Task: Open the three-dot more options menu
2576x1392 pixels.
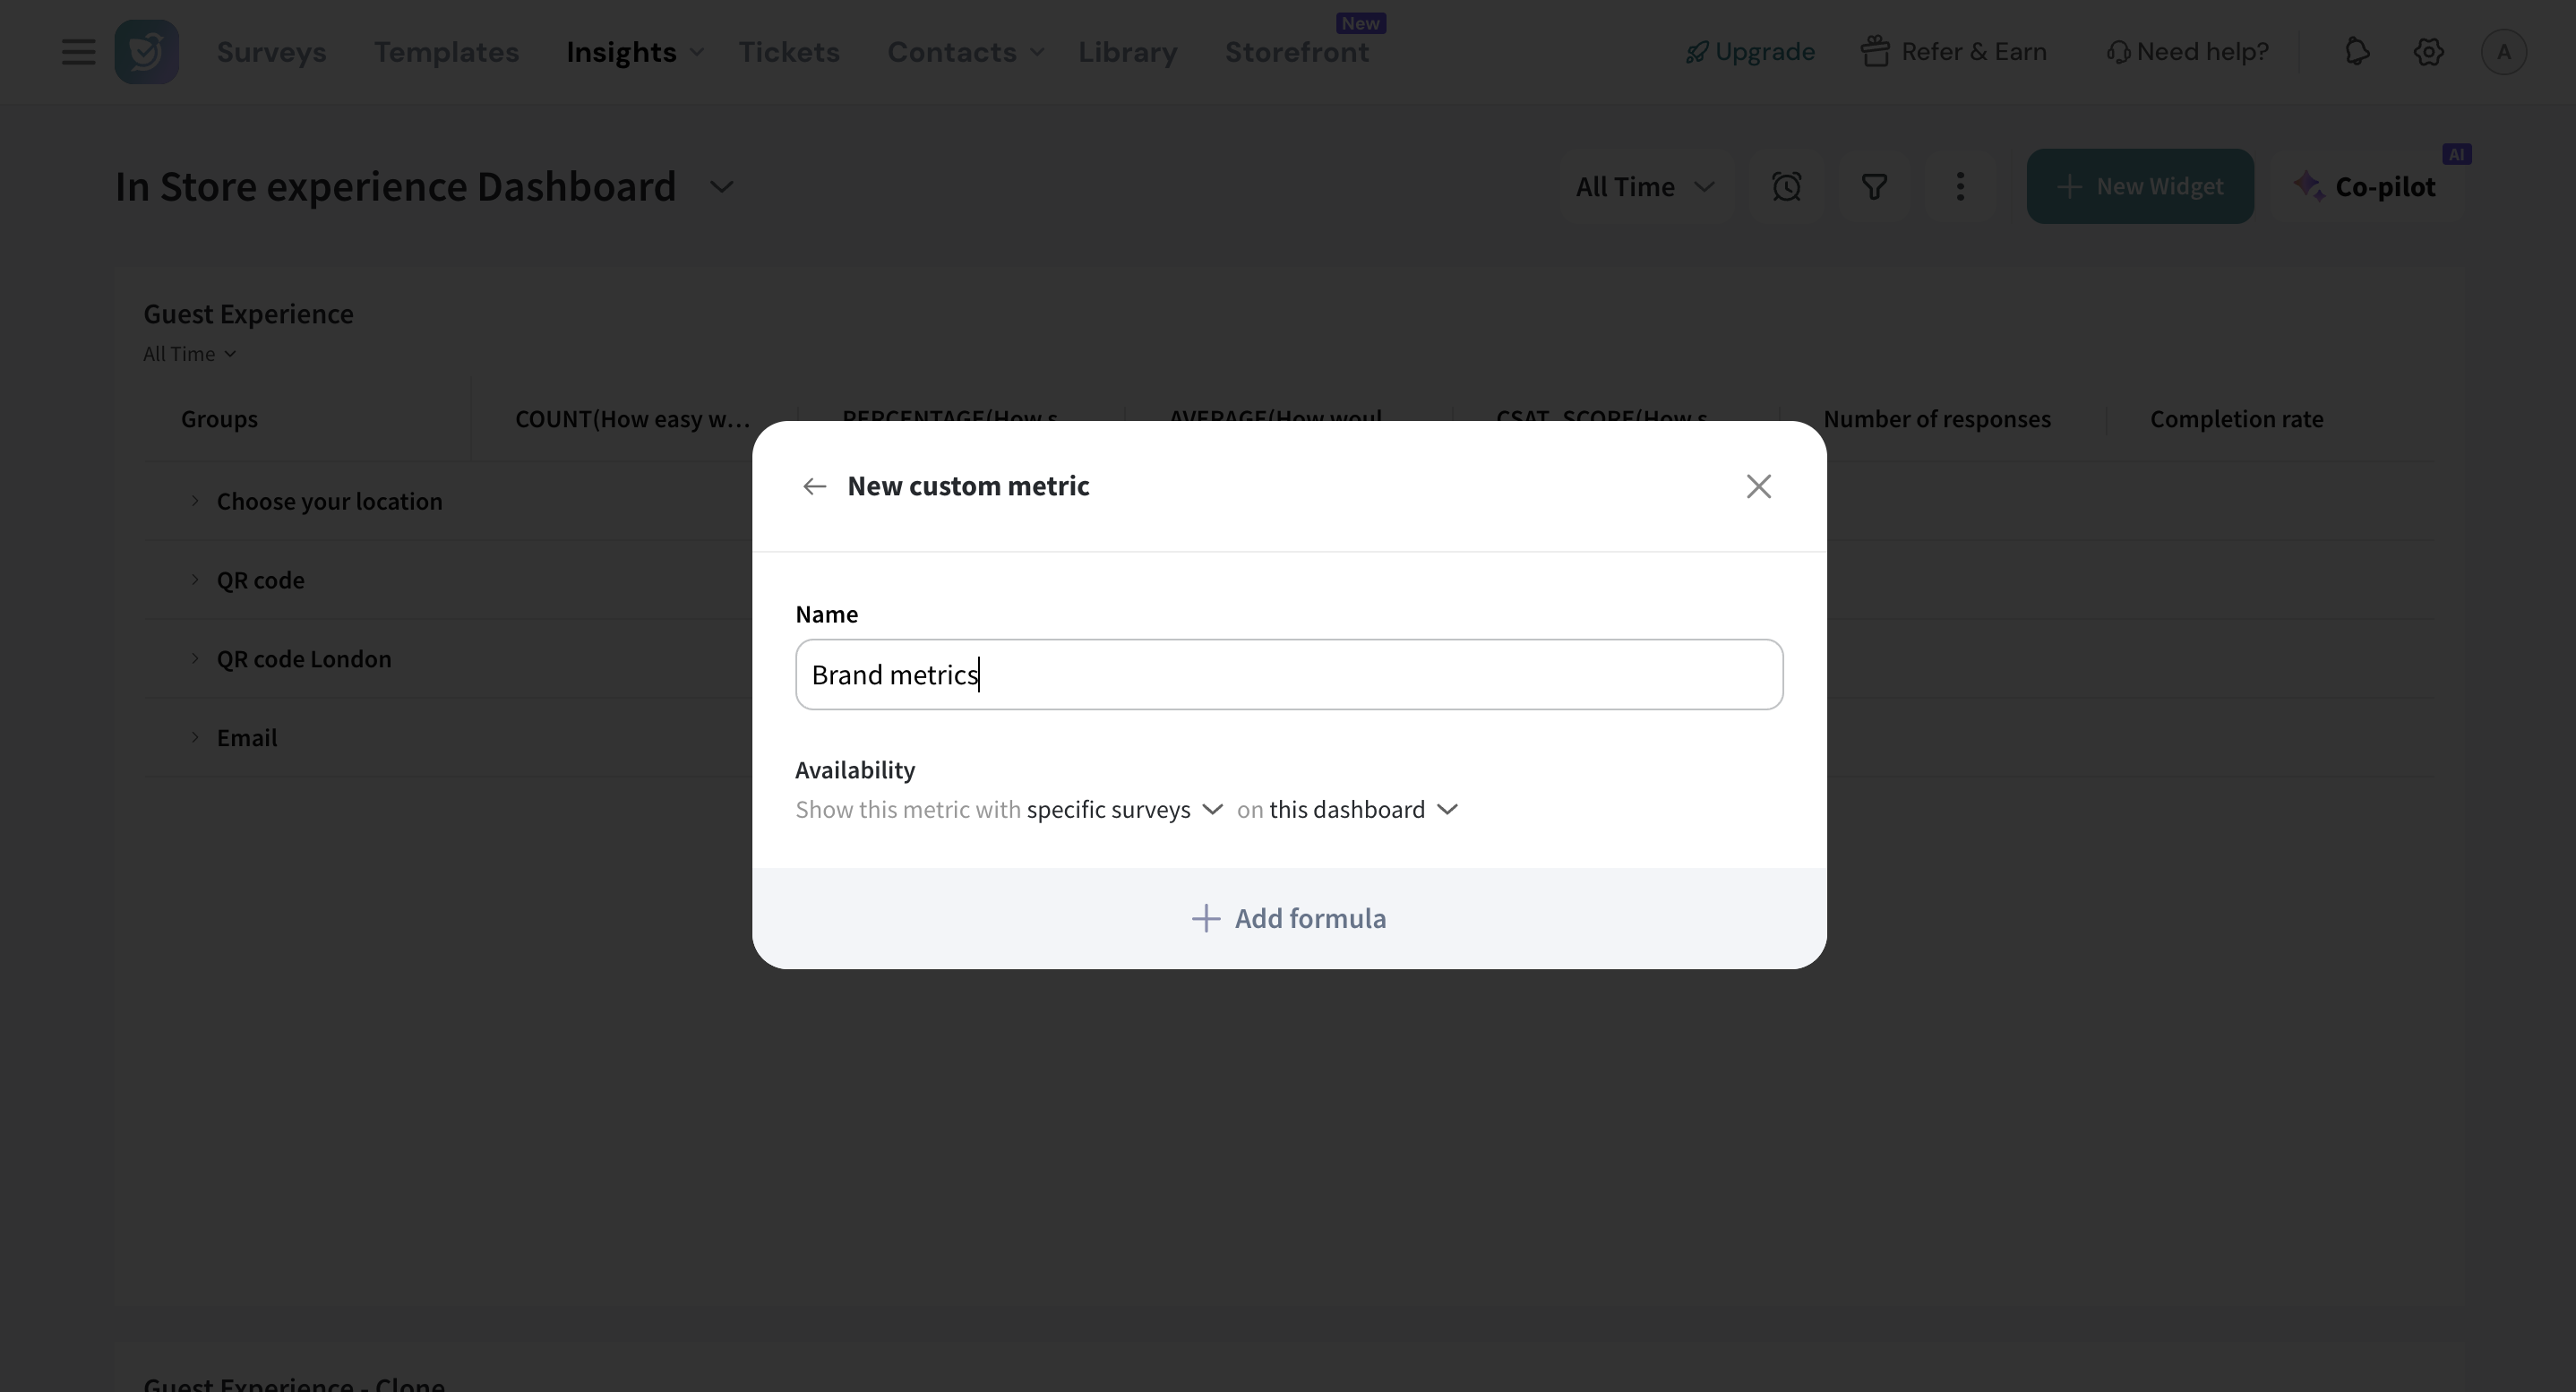Action: click(x=1960, y=187)
